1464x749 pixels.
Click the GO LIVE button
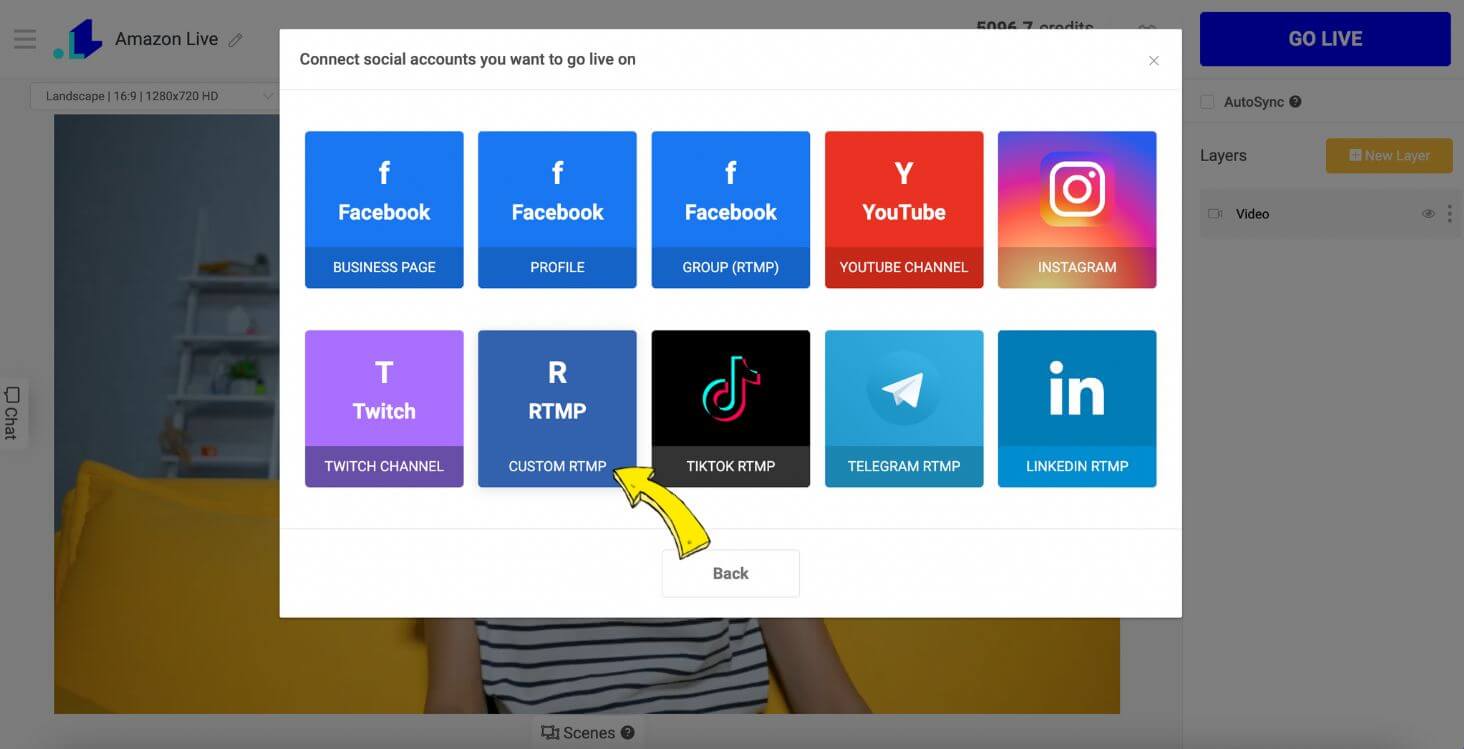point(1325,39)
